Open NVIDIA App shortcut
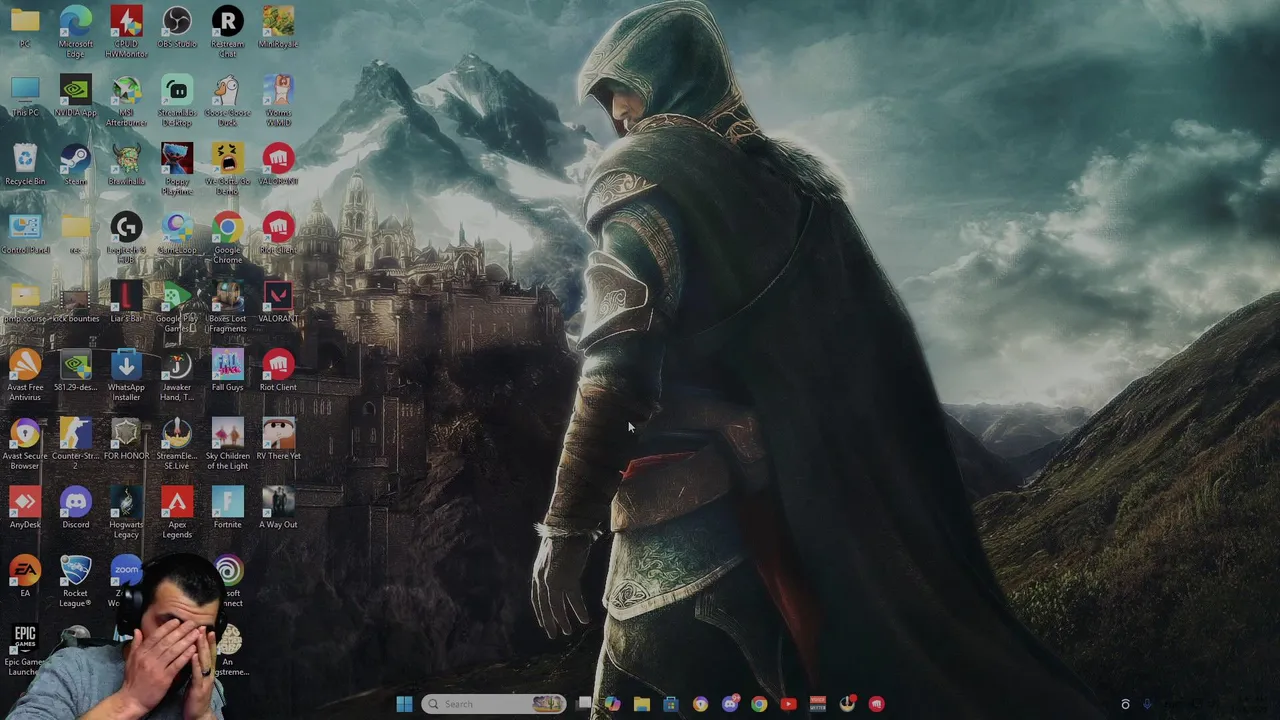Image resolution: width=1280 pixels, height=720 pixels. (x=76, y=96)
